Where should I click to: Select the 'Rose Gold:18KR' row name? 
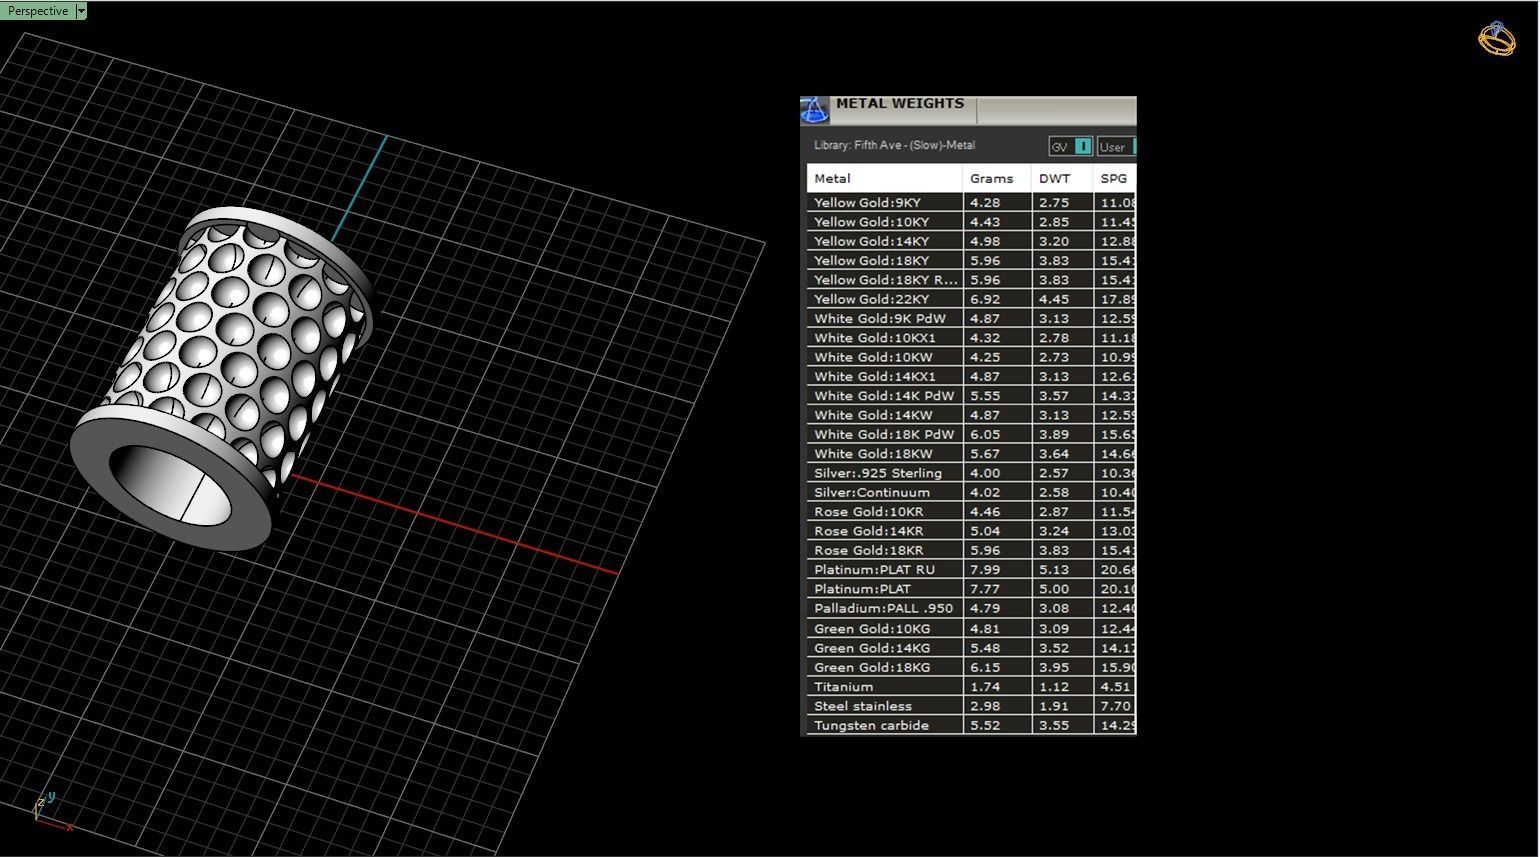(x=869, y=551)
